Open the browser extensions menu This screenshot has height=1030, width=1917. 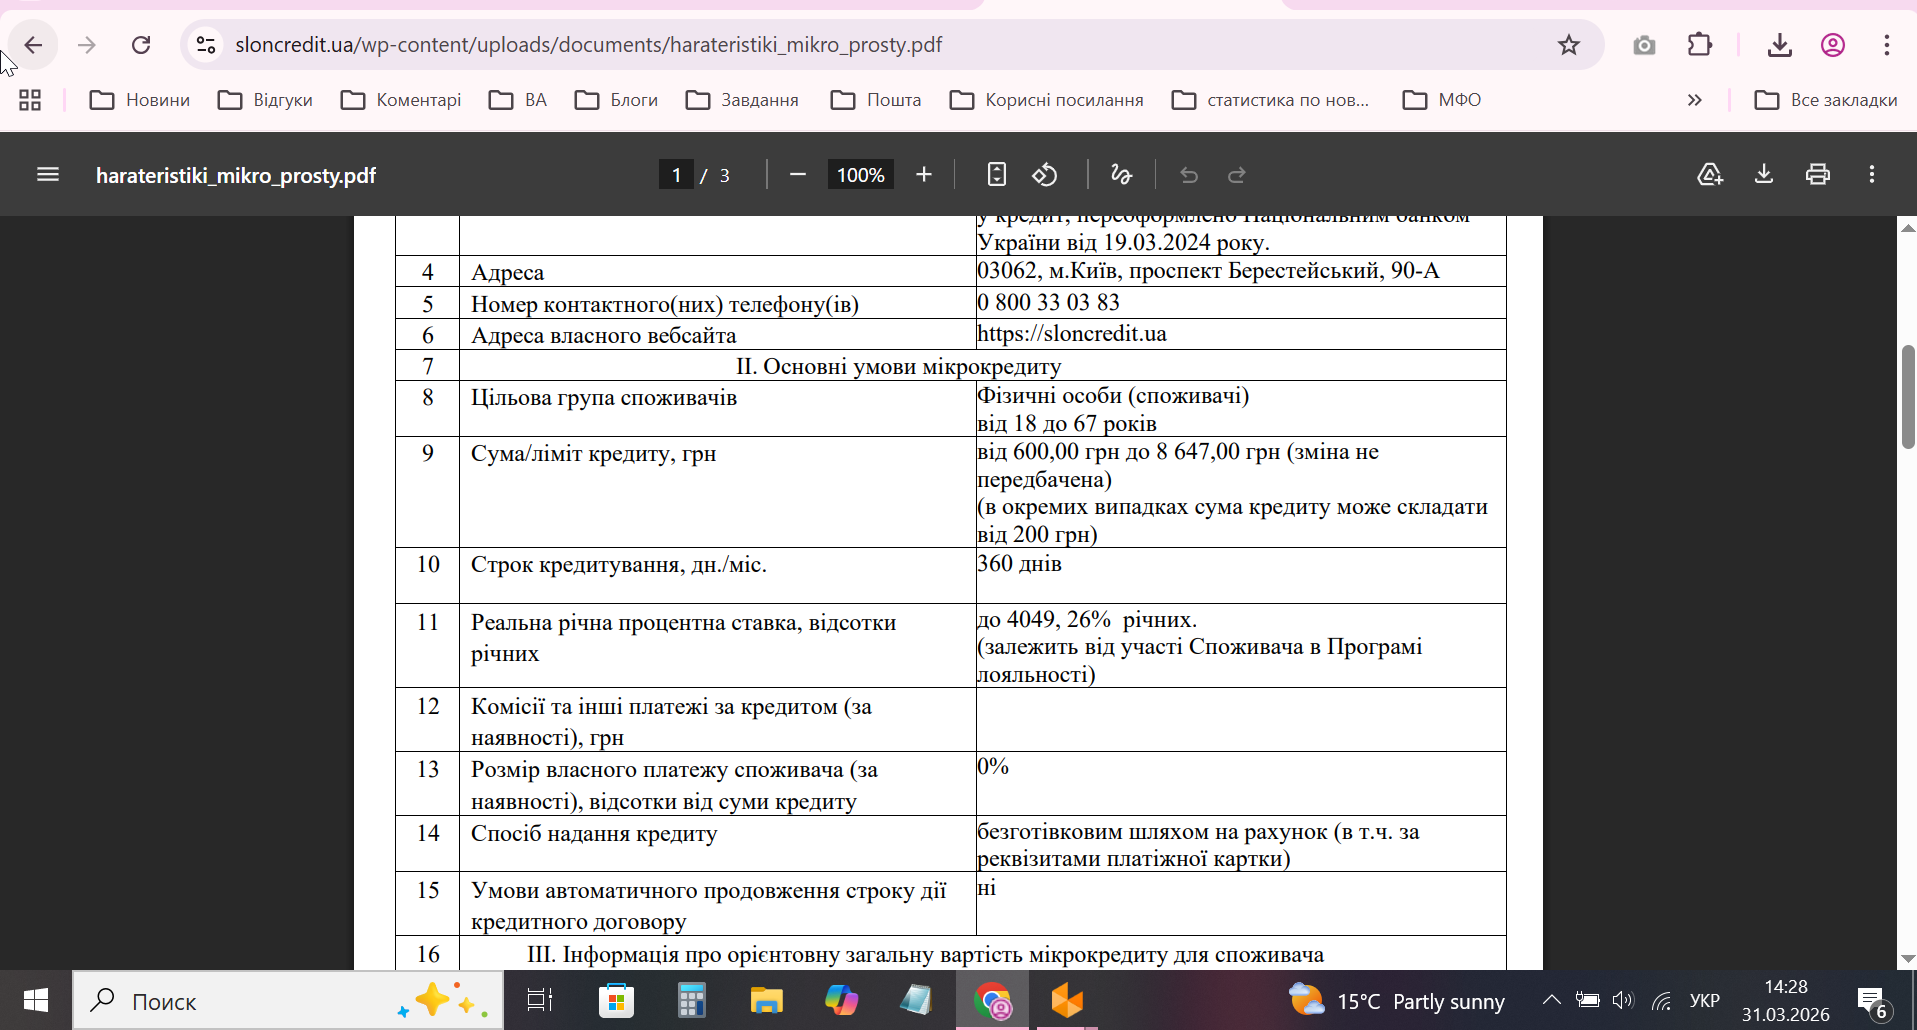[x=1700, y=45]
